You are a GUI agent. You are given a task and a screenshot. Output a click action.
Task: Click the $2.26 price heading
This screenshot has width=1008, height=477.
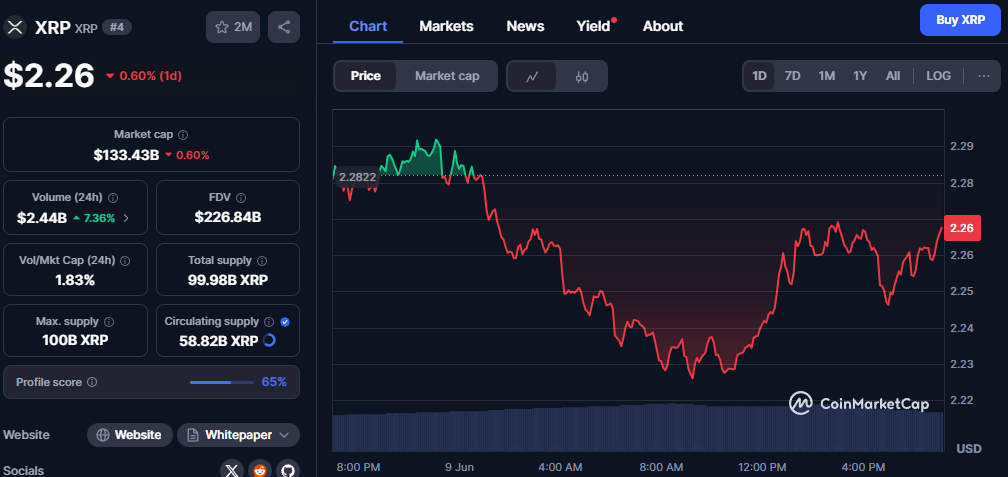49,76
